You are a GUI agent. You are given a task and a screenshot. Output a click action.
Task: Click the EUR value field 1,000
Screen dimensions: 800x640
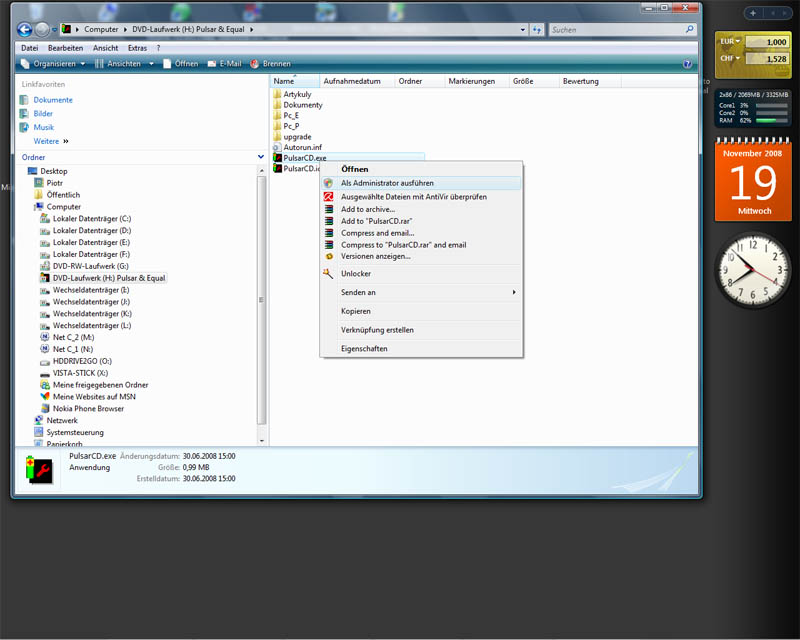(767, 42)
